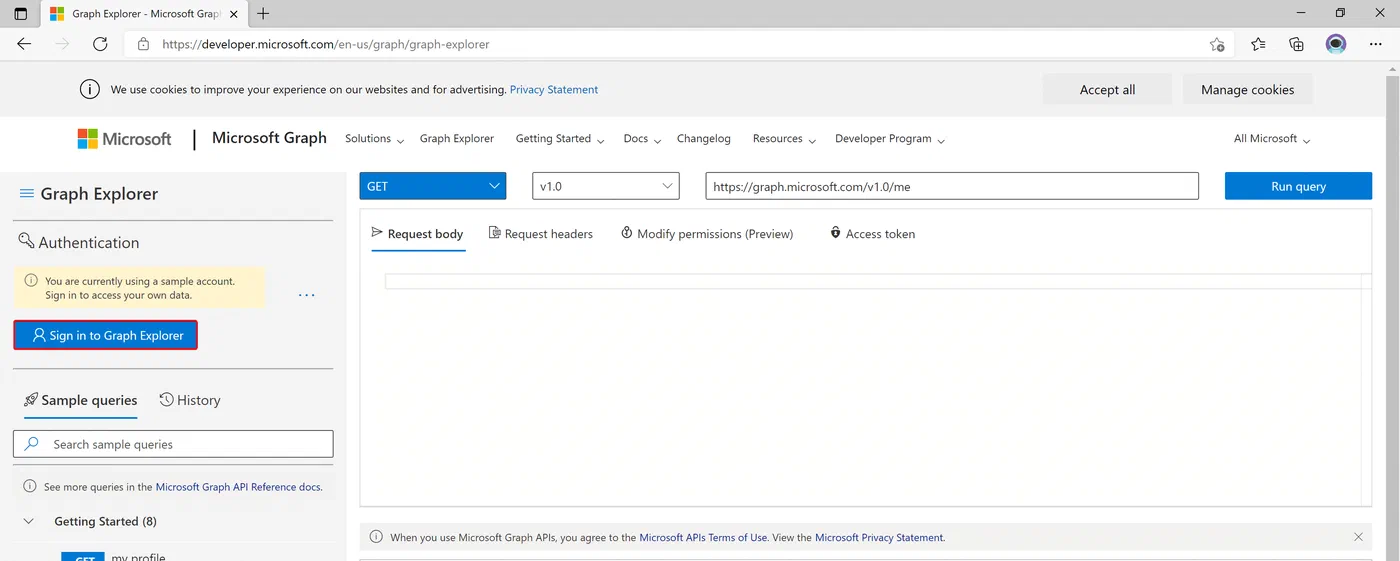The height and width of the screenshot is (561, 1400).
Task: Add page to favorites star icon
Action: (1217, 44)
